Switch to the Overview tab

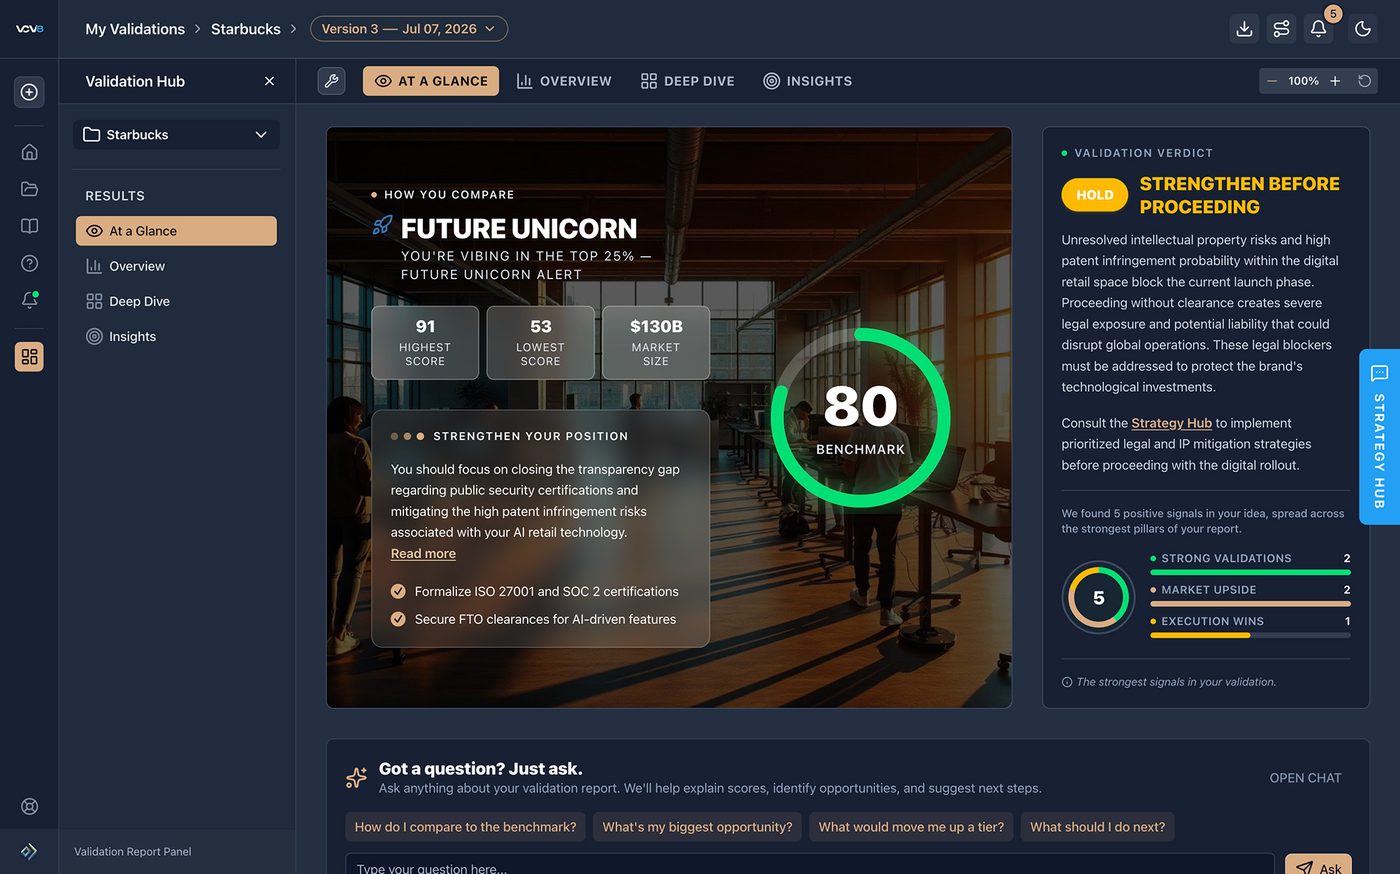(564, 81)
